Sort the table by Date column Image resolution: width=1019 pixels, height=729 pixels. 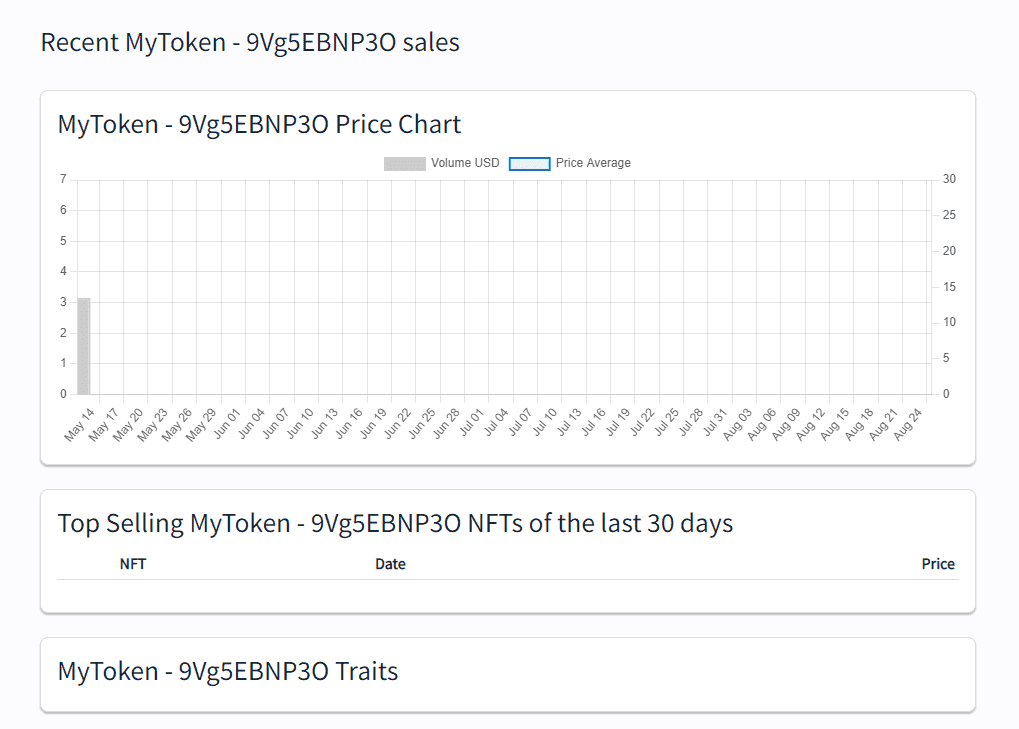pyautogui.click(x=390, y=564)
